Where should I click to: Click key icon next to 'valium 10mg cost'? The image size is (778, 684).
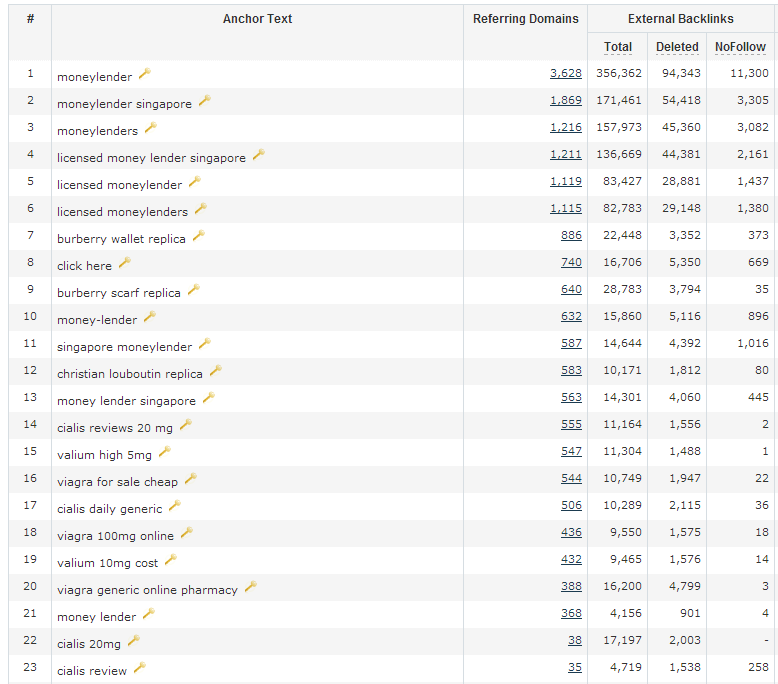tap(171, 560)
